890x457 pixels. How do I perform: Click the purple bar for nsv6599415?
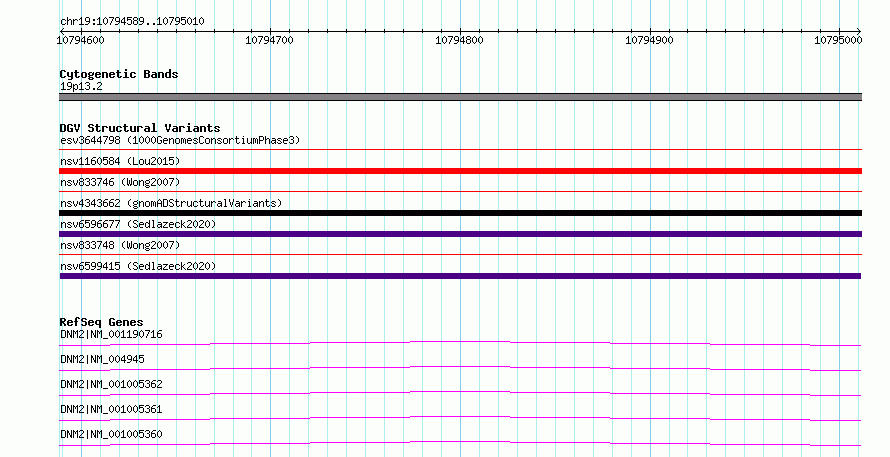(x=460, y=276)
